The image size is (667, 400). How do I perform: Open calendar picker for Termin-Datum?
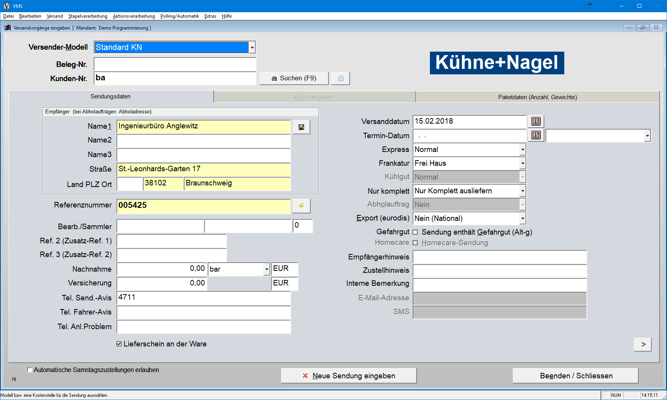(x=536, y=136)
